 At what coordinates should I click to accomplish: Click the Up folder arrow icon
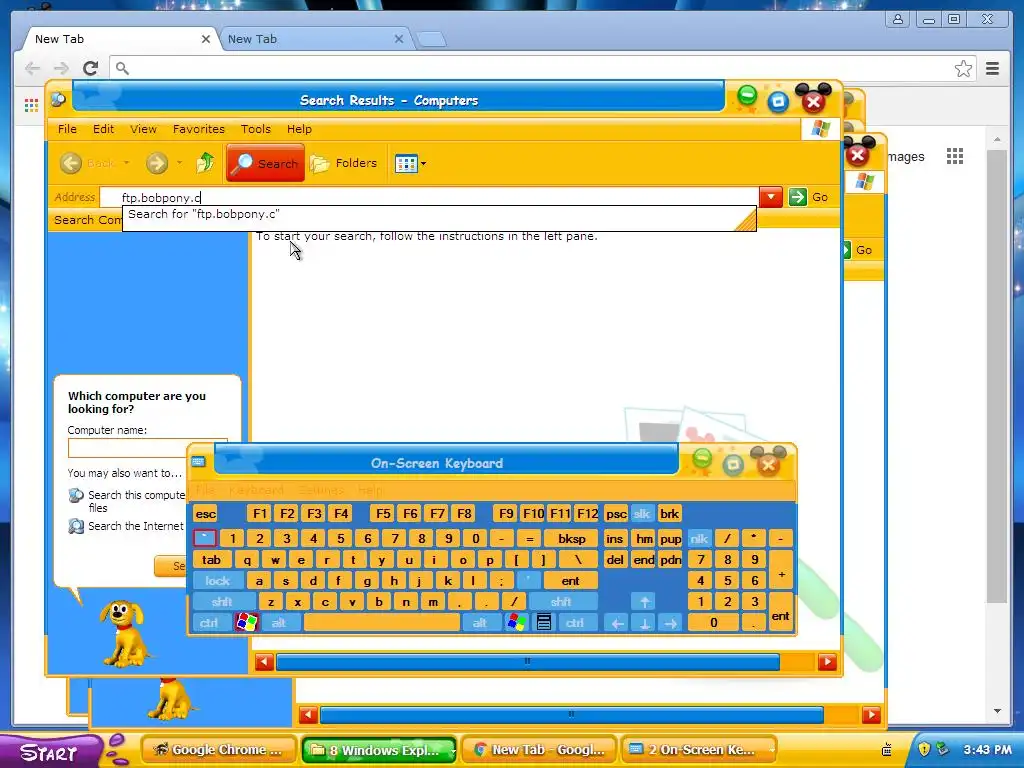[205, 163]
